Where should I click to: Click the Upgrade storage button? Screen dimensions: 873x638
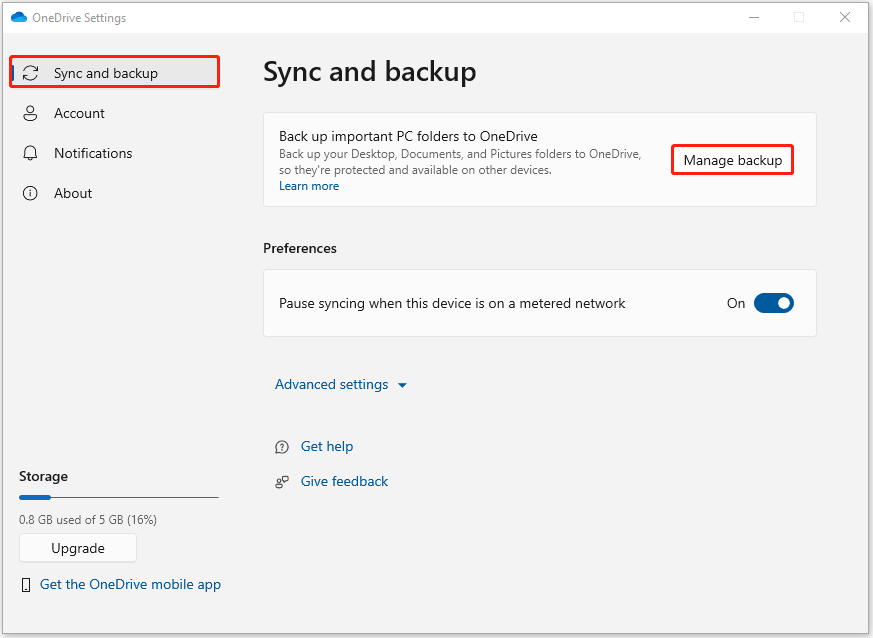click(x=78, y=548)
